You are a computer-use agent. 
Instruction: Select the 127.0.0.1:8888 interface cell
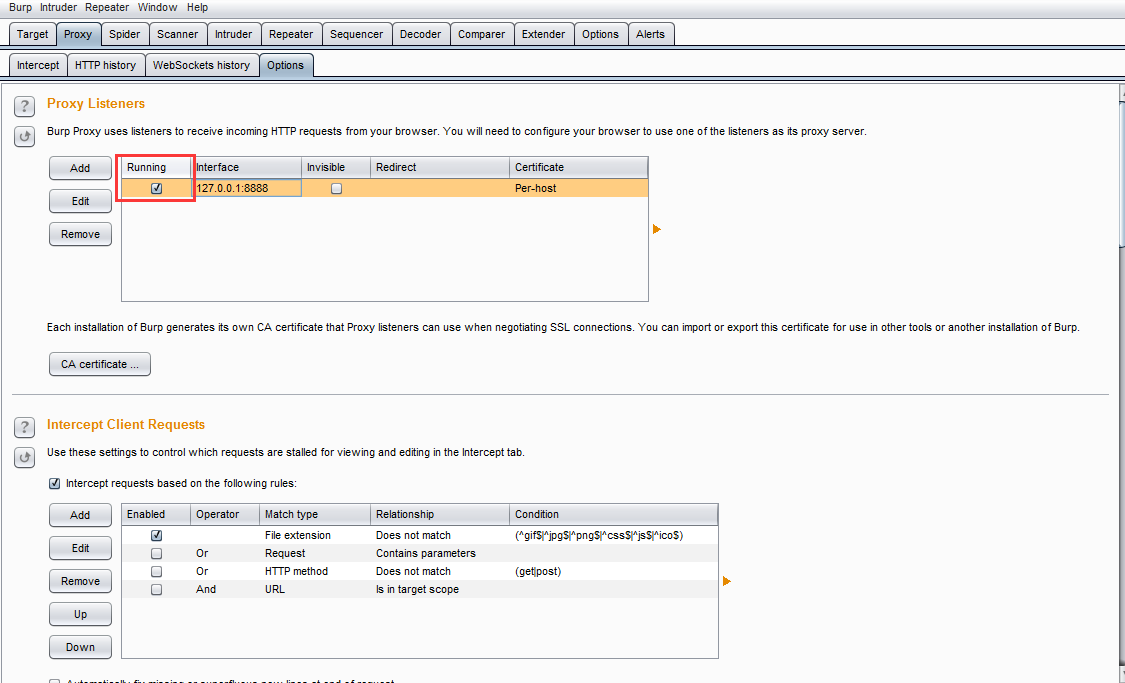click(246, 189)
